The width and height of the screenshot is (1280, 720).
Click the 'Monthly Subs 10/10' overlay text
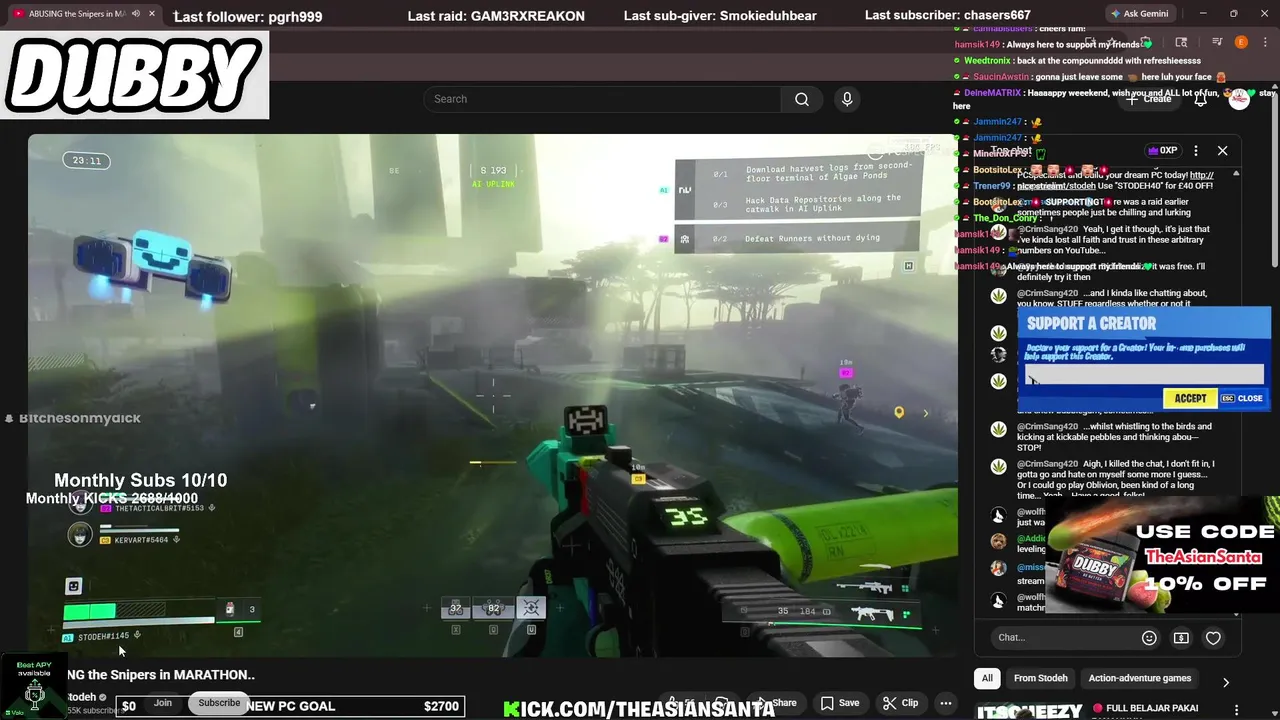140,480
